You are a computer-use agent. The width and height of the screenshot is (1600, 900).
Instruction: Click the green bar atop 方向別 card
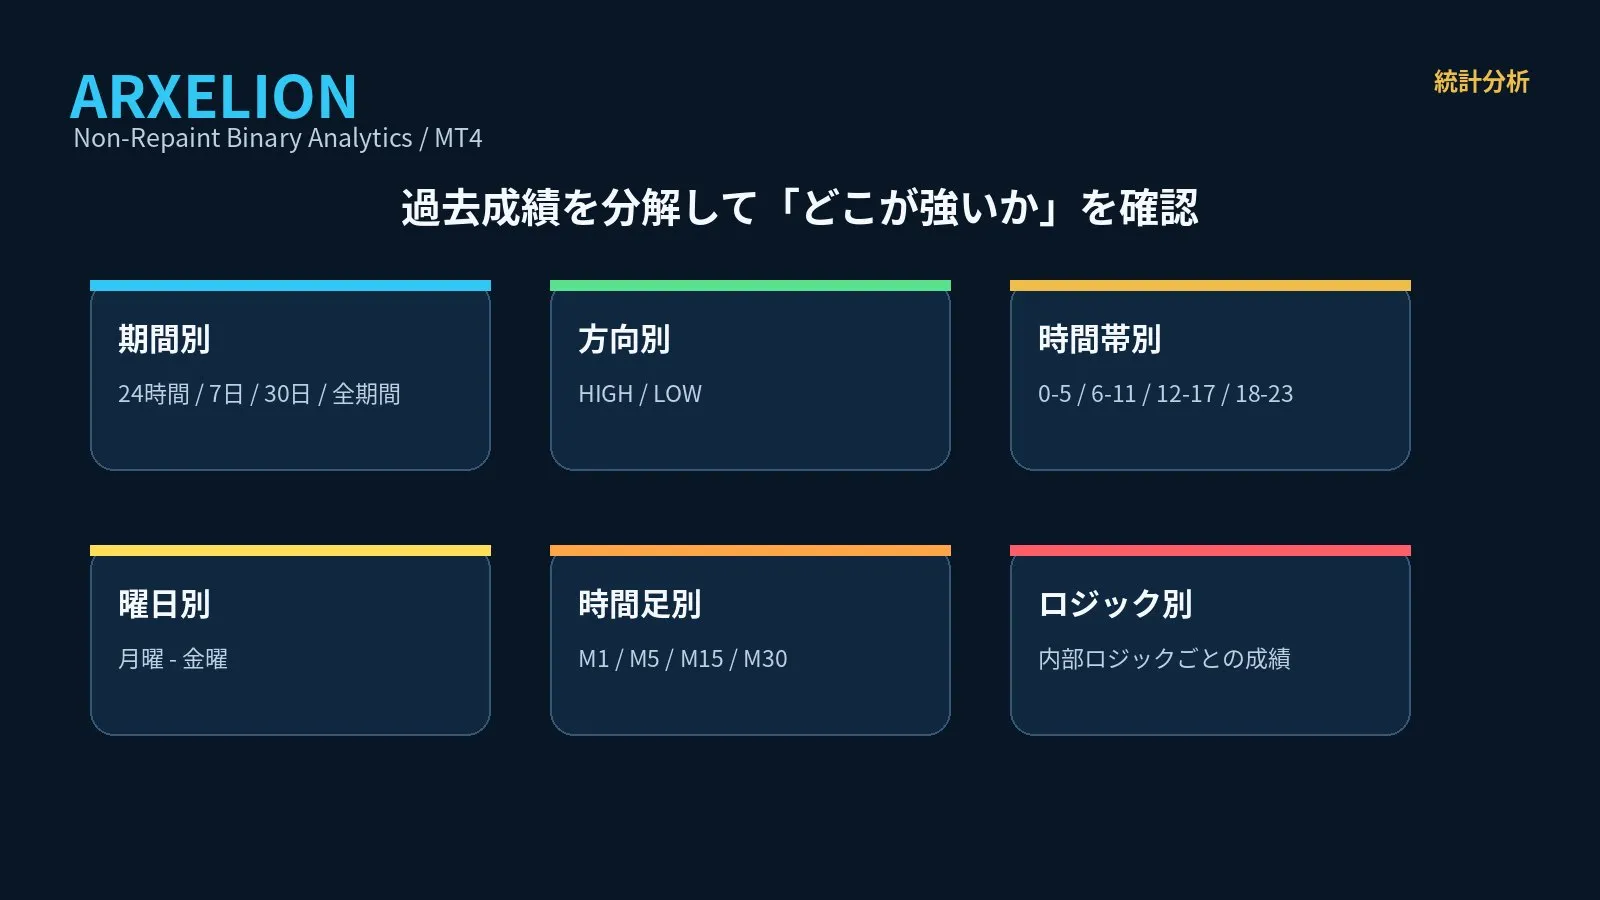750,285
